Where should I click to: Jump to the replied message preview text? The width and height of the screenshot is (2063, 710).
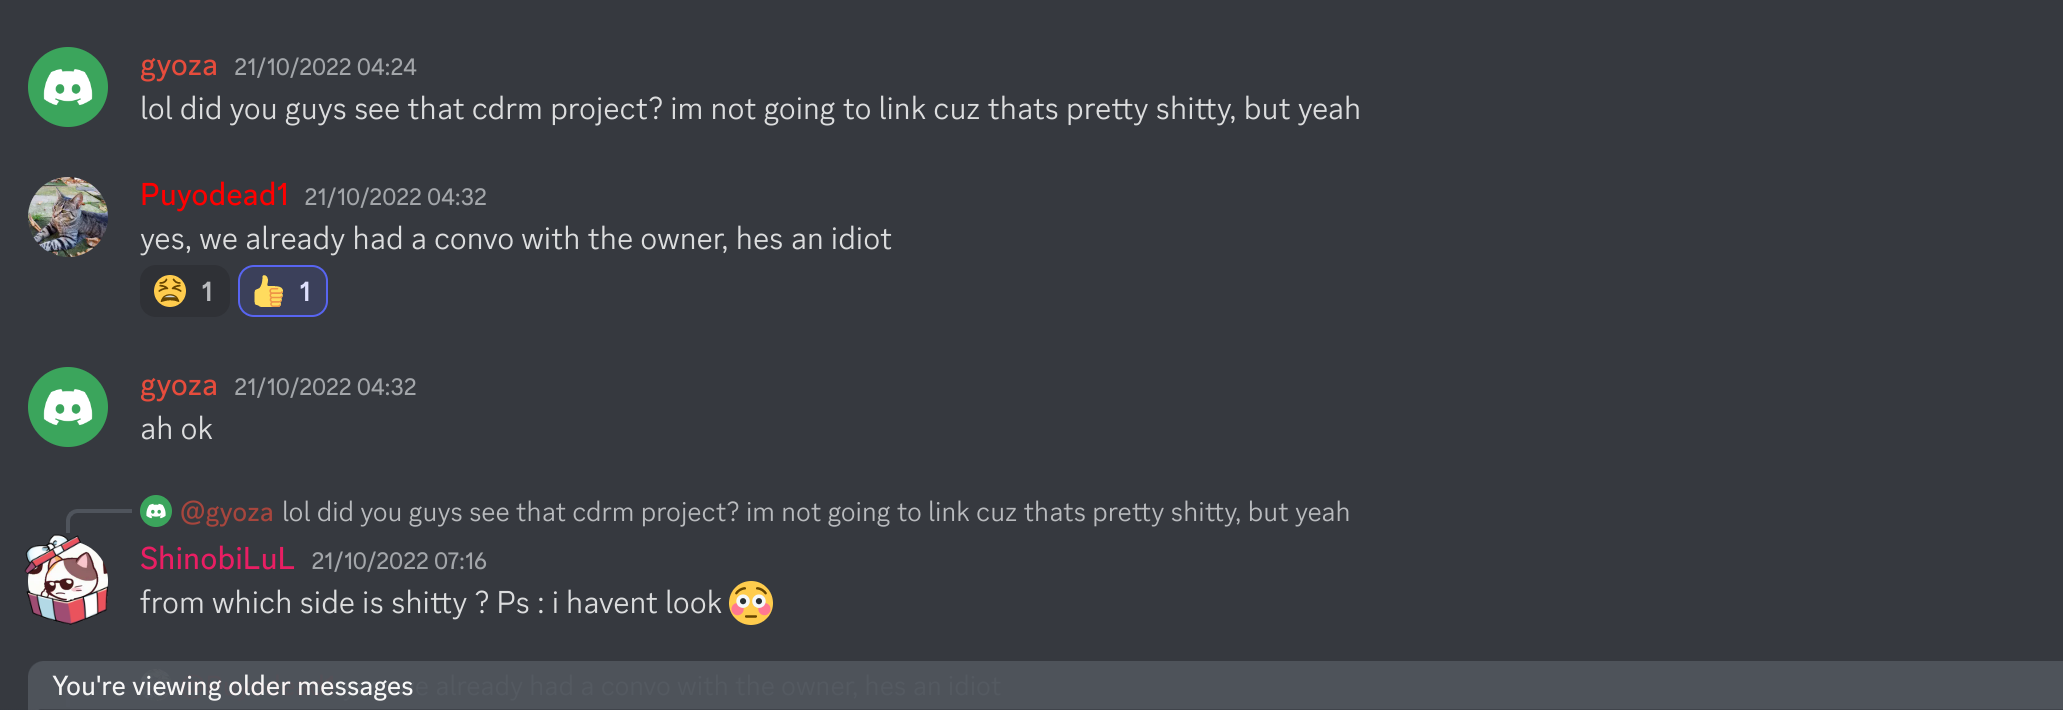pos(816,512)
